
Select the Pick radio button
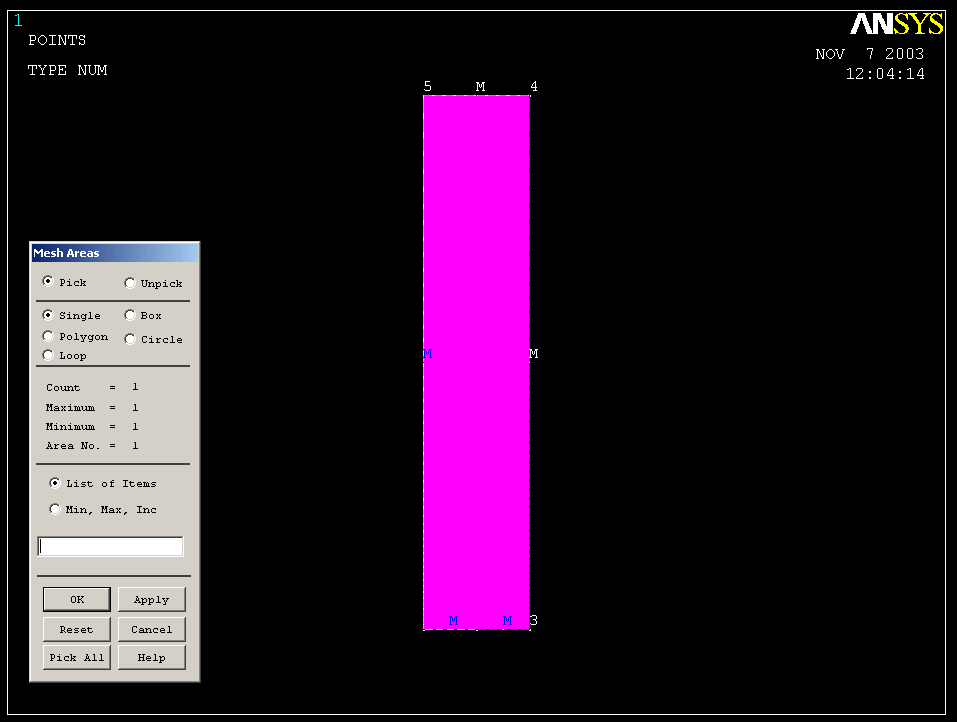pos(48,281)
